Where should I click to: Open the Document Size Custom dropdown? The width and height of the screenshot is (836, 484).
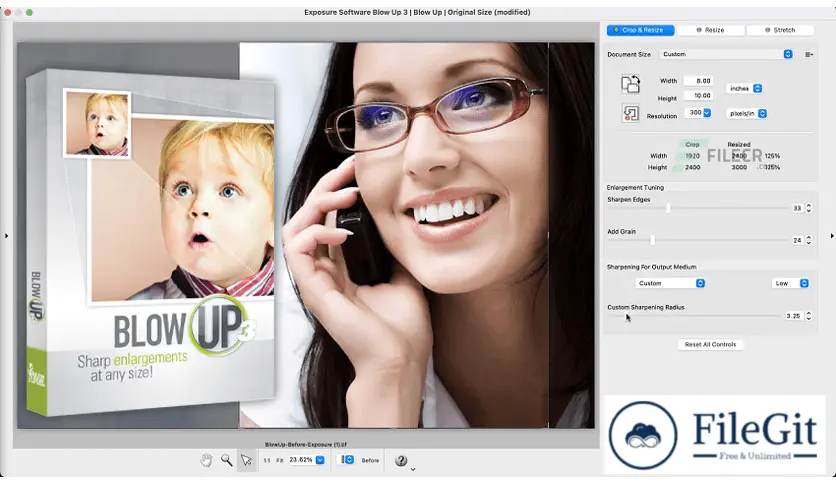[x=726, y=54]
